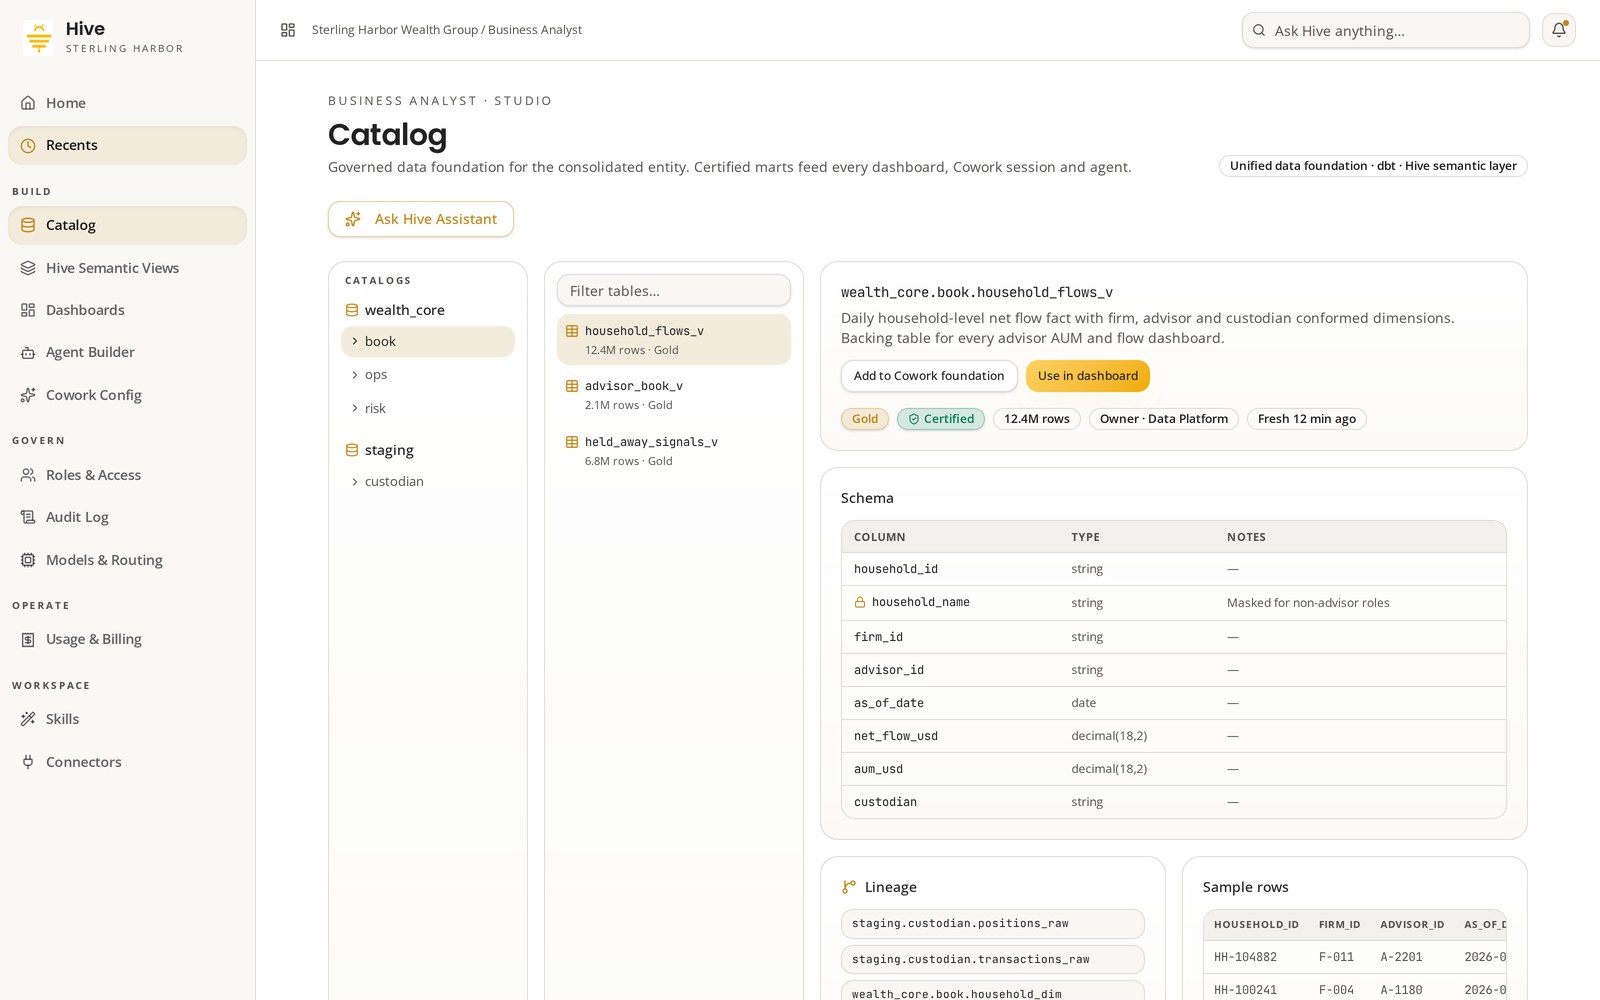
Task: Click the grid icon beside the breadcrumb
Action: (x=288, y=30)
